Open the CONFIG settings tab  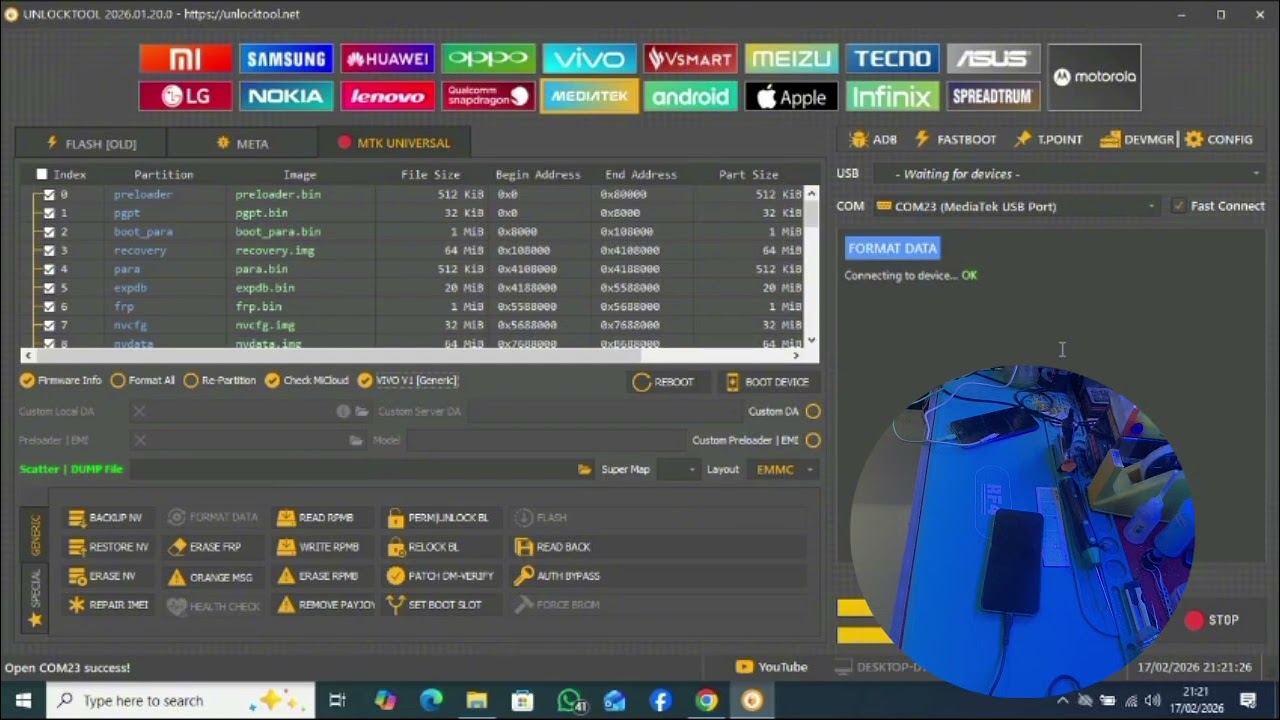[1219, 140]
